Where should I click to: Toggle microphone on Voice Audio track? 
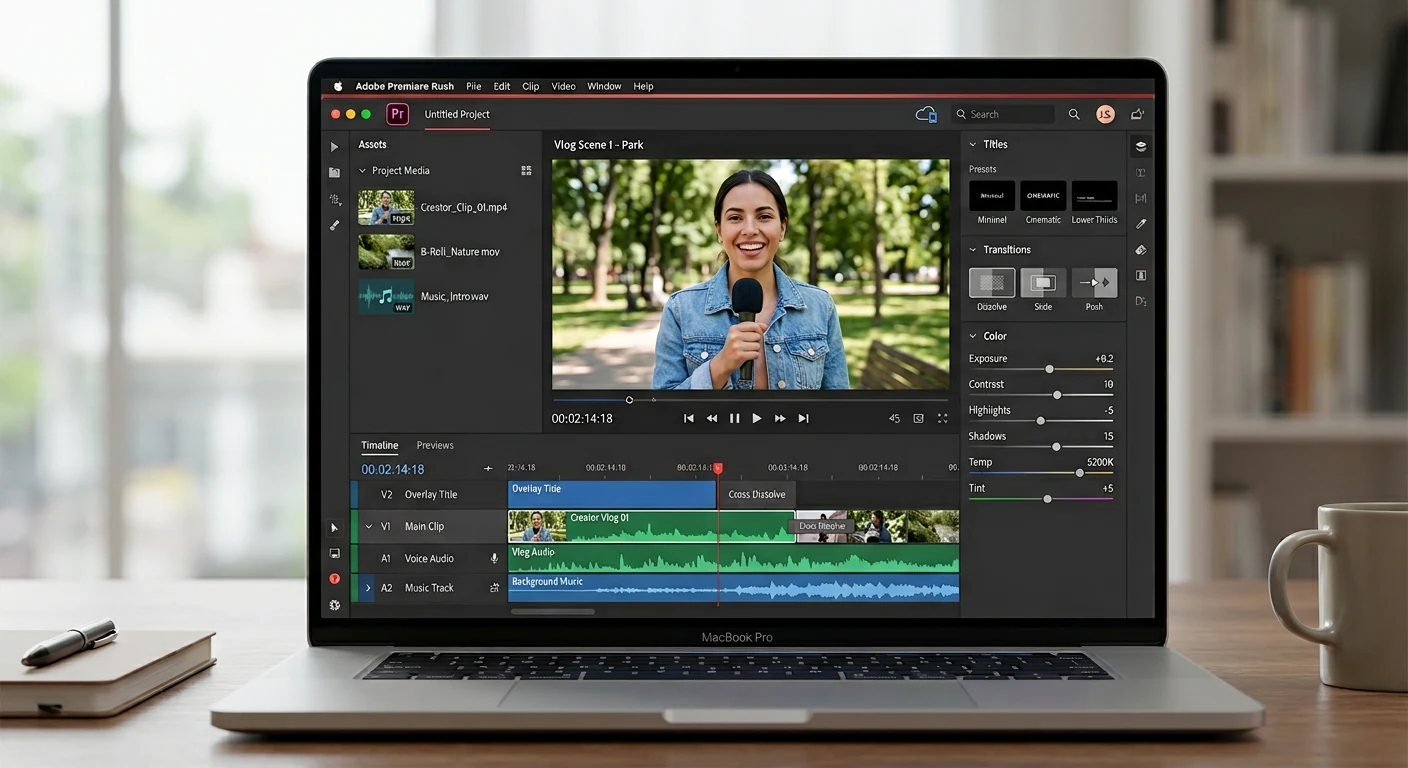coord(494,559)
